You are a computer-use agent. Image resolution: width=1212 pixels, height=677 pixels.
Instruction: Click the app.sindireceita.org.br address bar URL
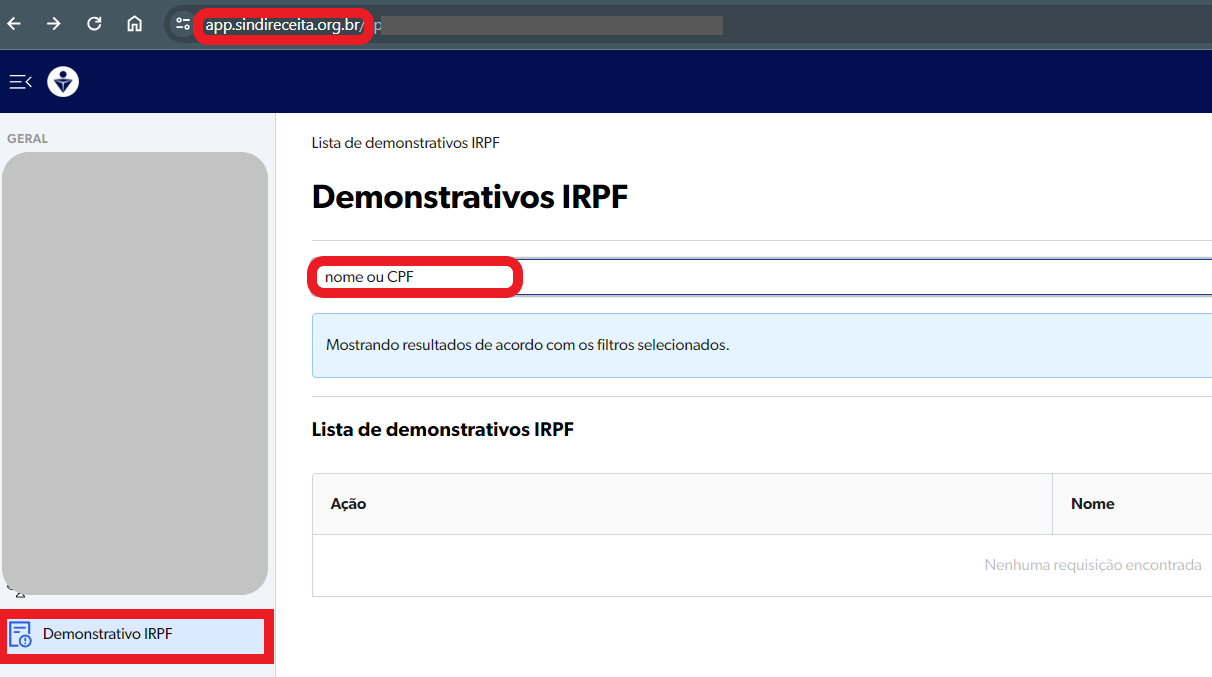284,25
